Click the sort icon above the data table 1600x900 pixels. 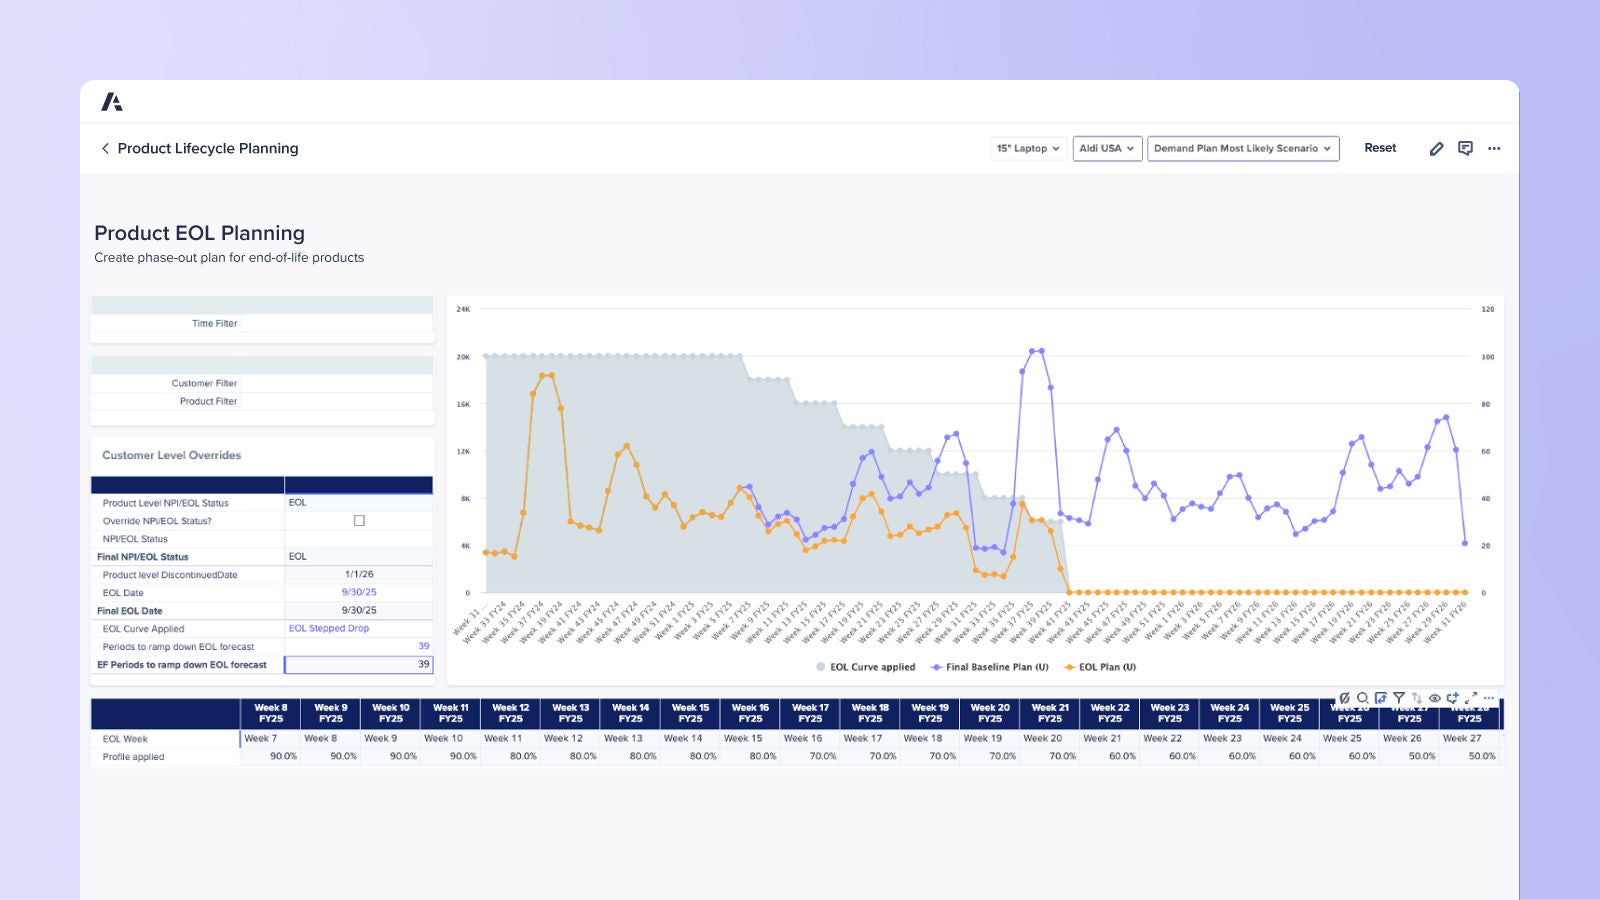tap(1417, 697)
